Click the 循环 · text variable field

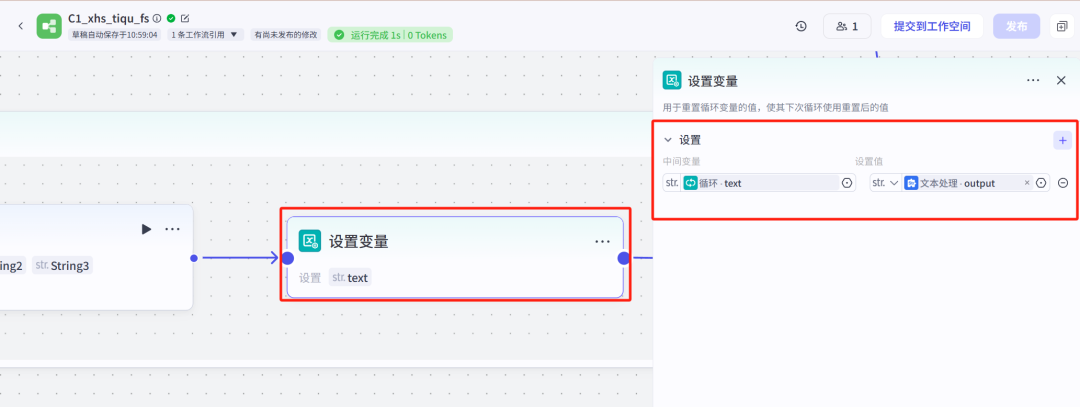pos(759,183)
